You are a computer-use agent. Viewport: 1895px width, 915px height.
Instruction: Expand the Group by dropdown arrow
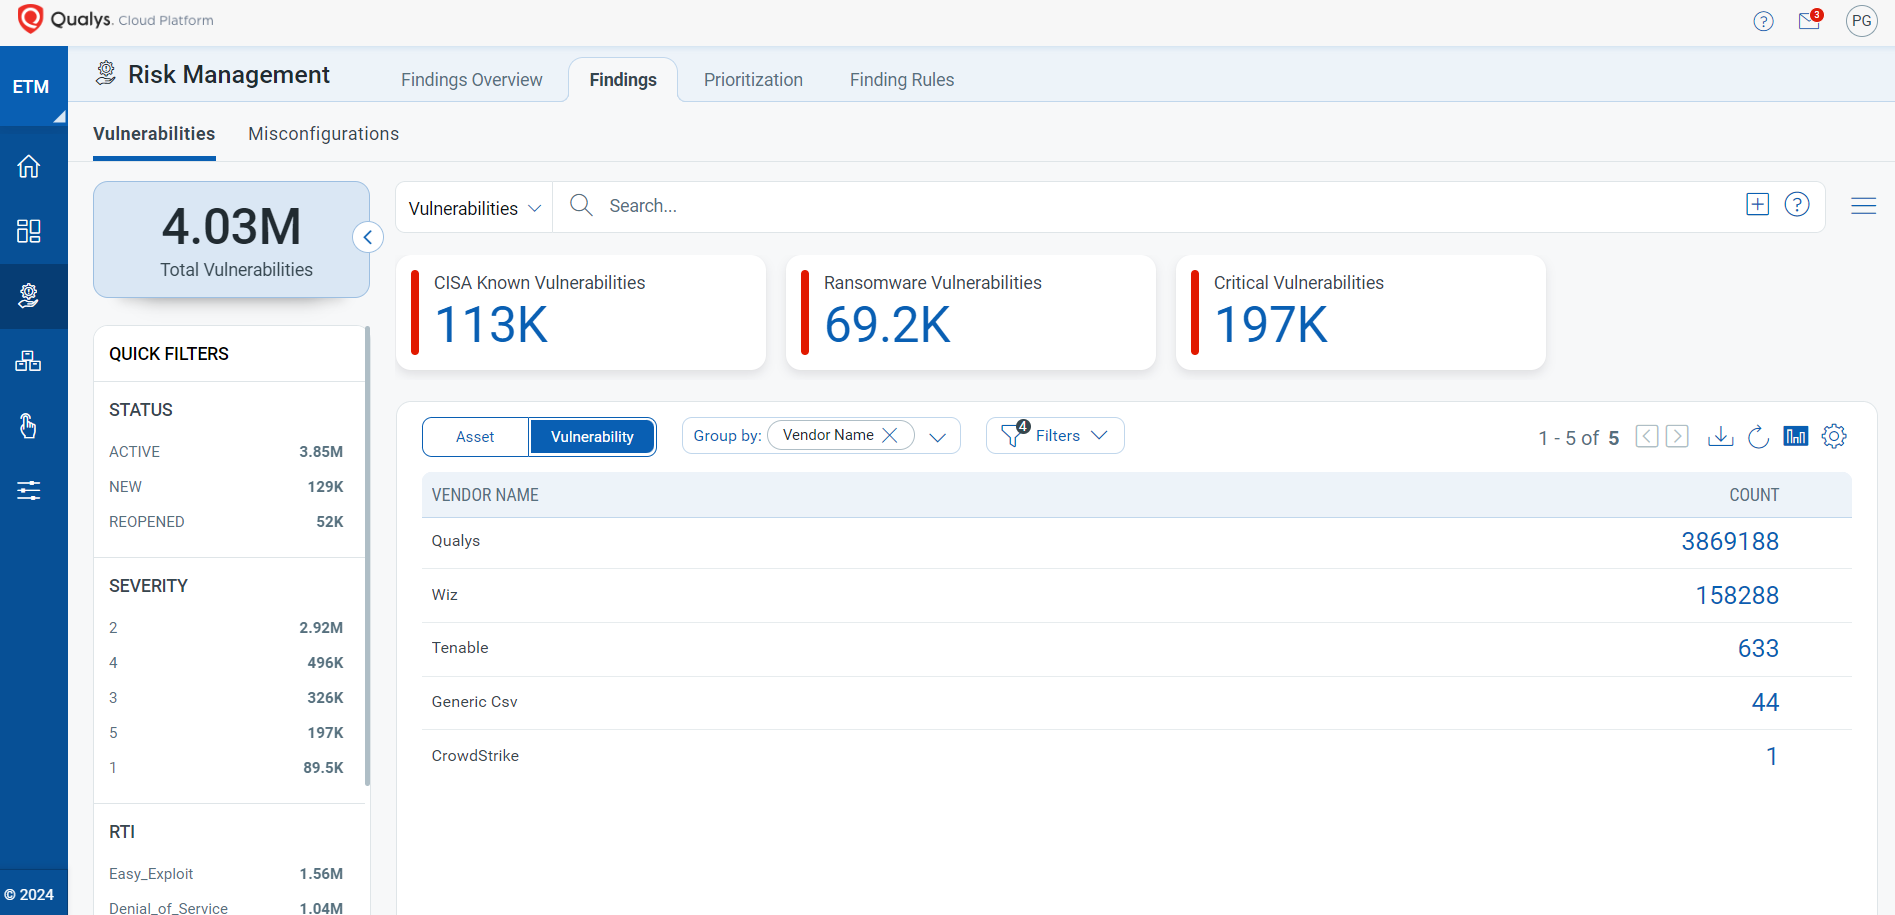tap(937, 437)
